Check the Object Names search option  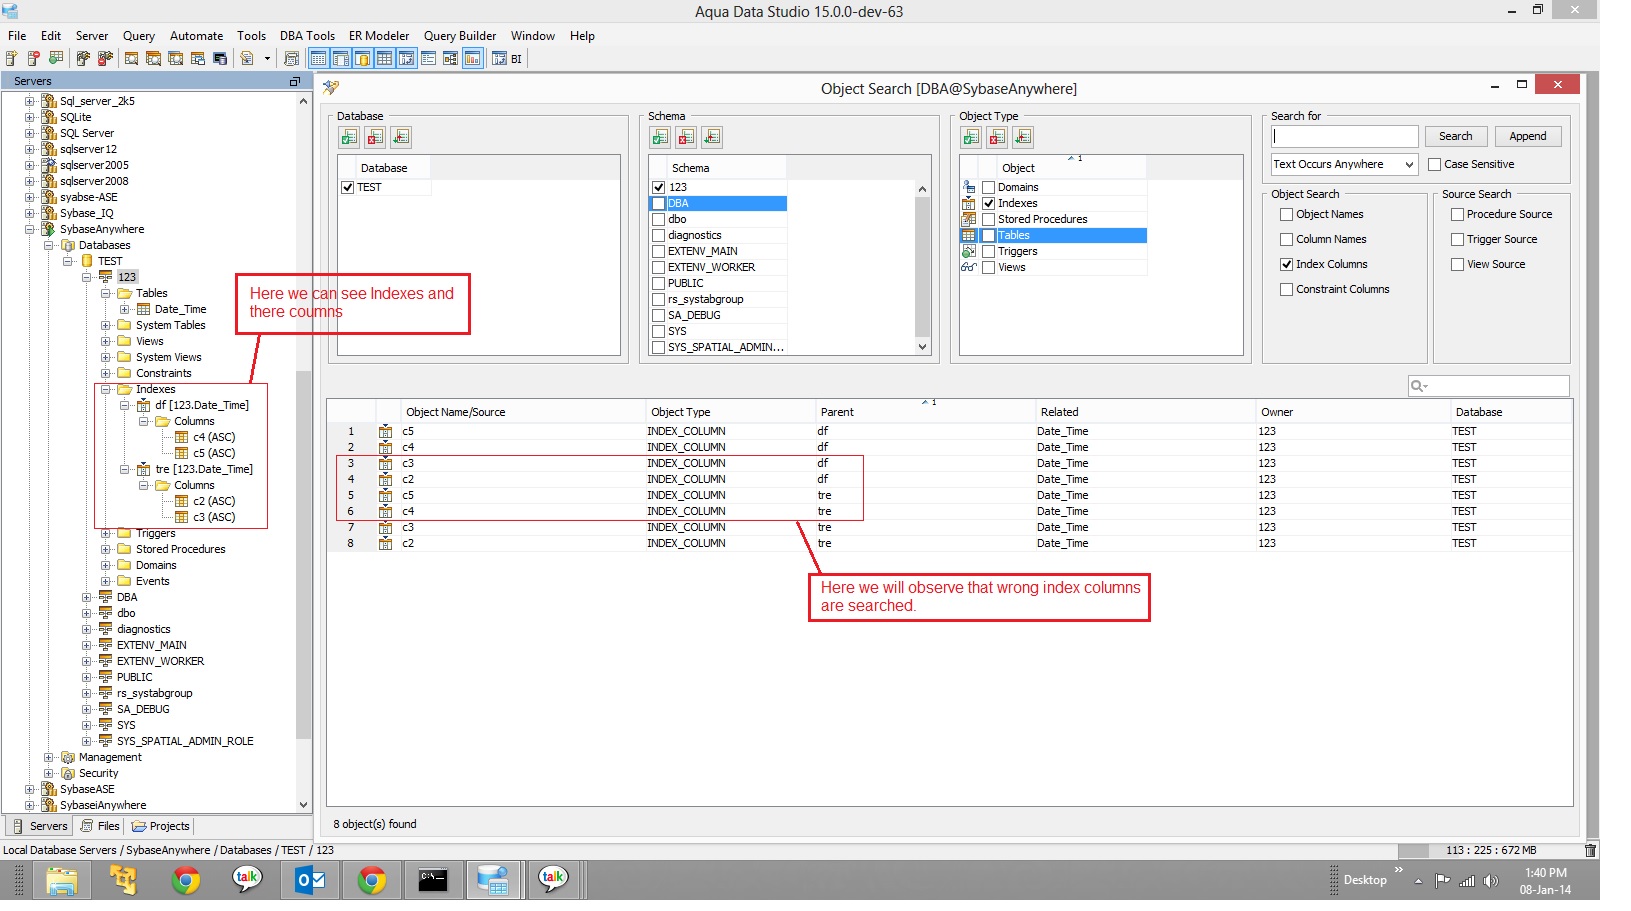point(1287,214)
